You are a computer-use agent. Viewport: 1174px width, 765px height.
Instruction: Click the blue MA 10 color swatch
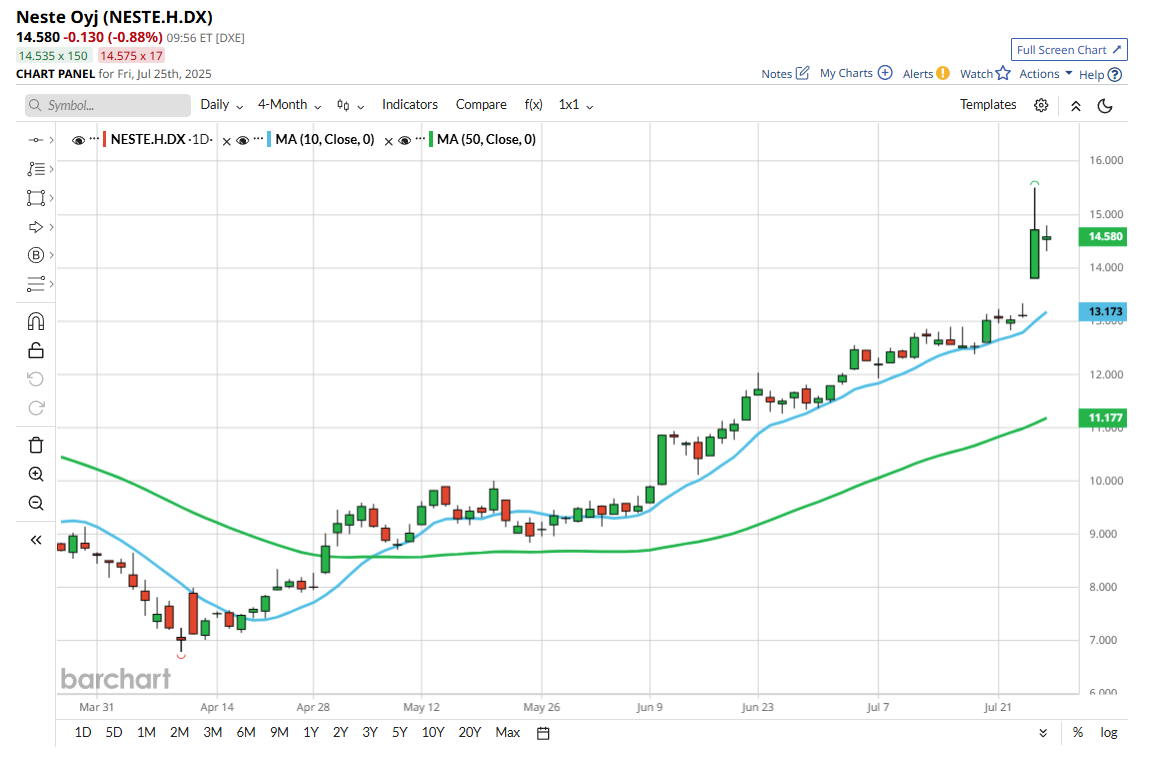pos(269,140)
